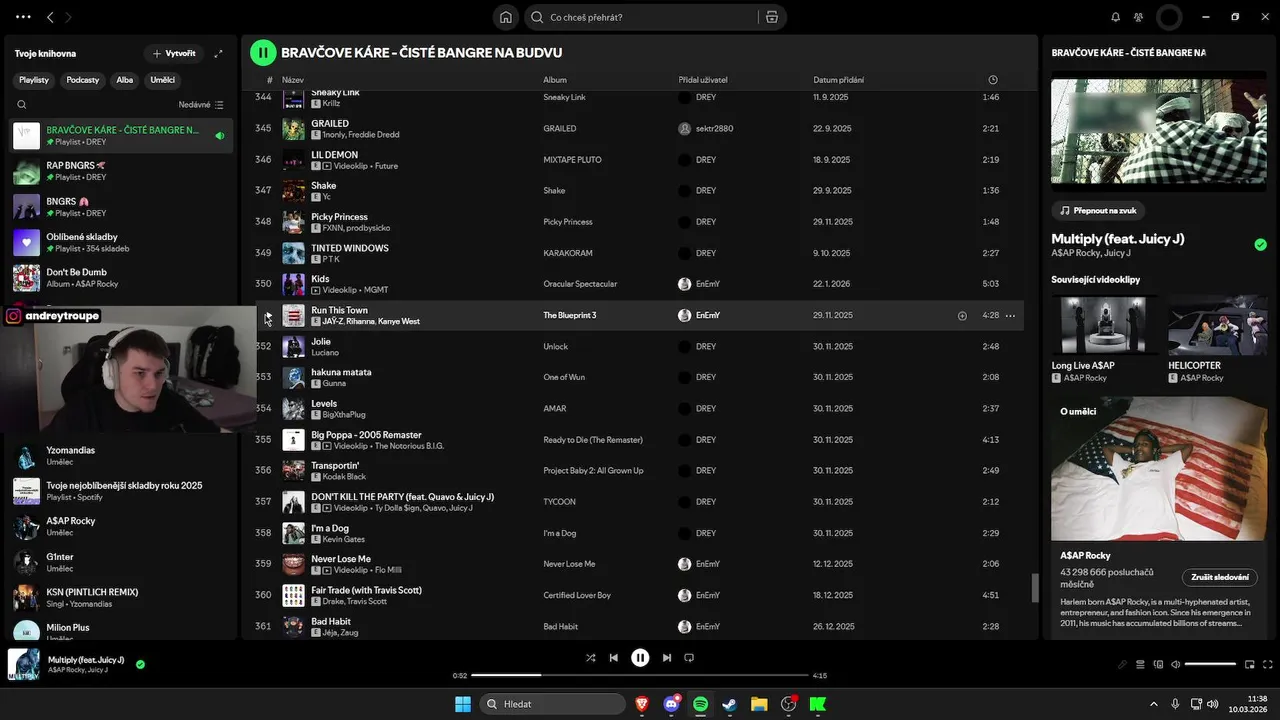The image size is (1280, 720).
Task: Skip to previous track
Action: pyautogui.click(x=613, y=657)
